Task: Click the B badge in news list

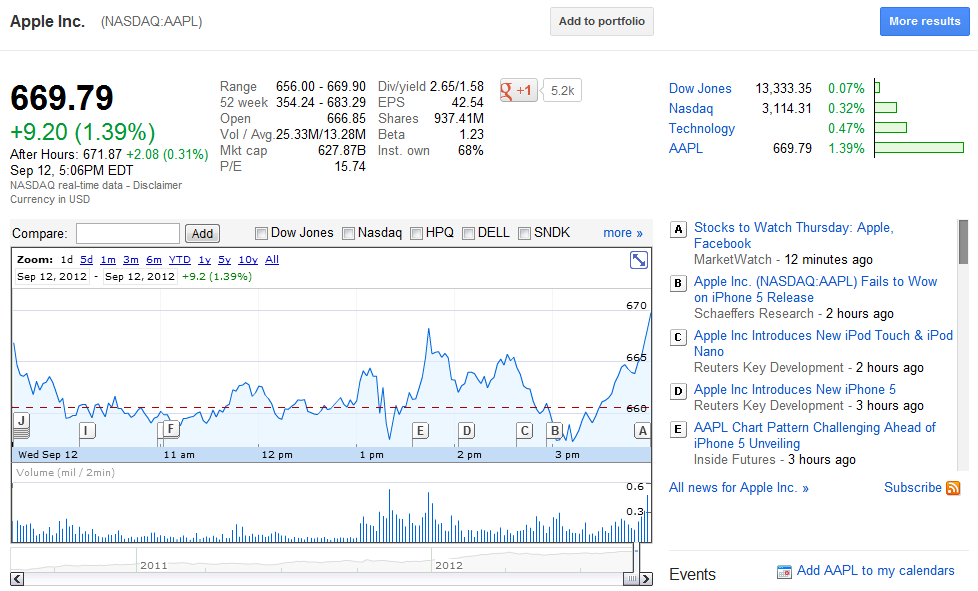Action: click(678, 283)
